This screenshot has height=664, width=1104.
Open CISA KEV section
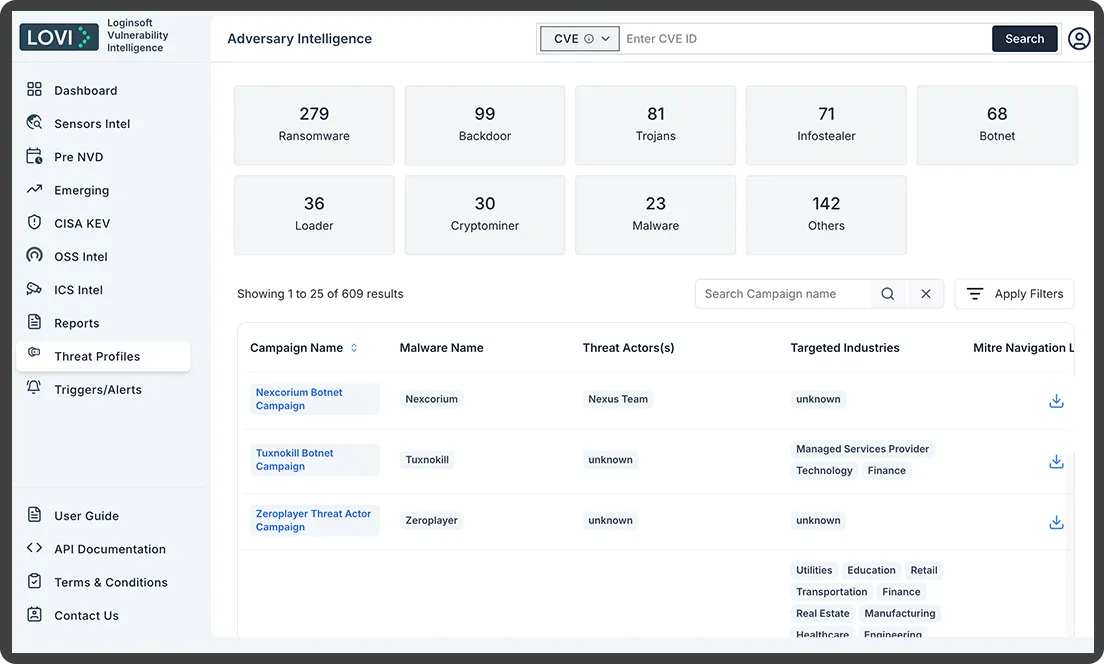(x=82, y=223)
